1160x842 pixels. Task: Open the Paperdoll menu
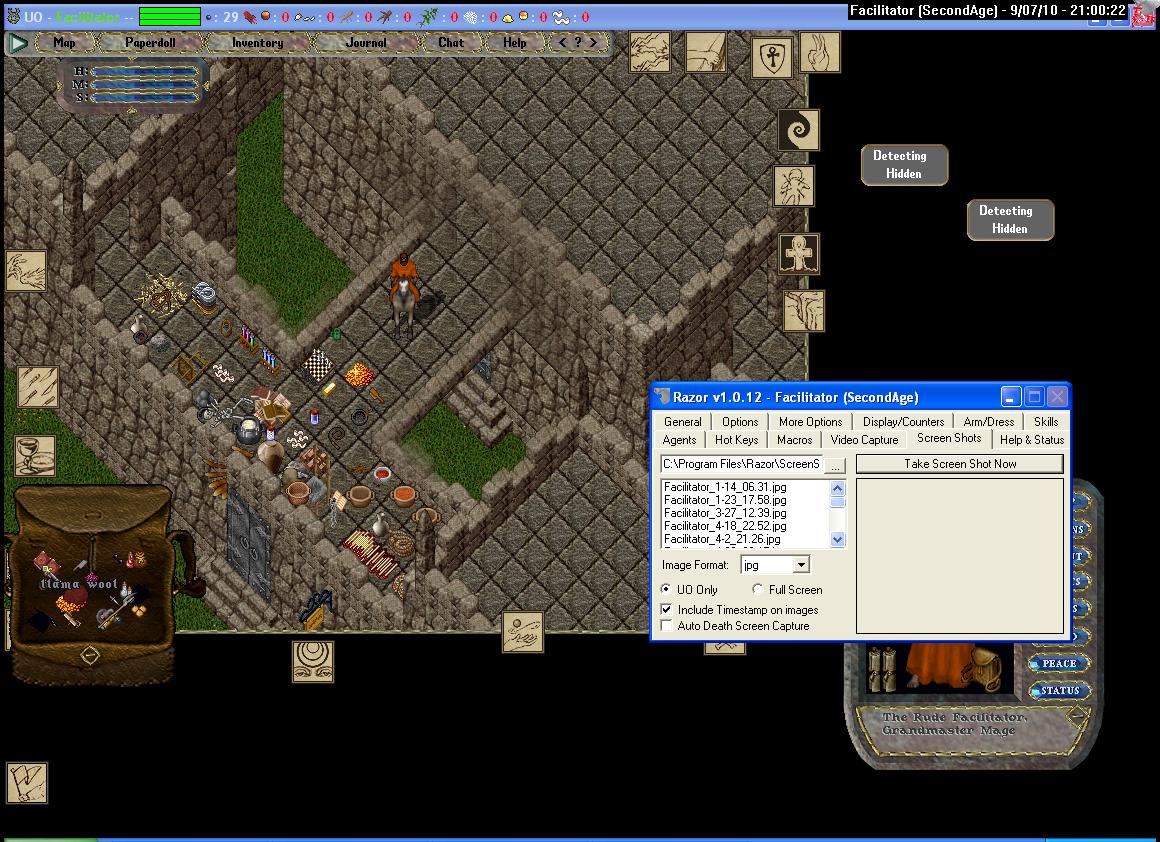click(148, 43)
